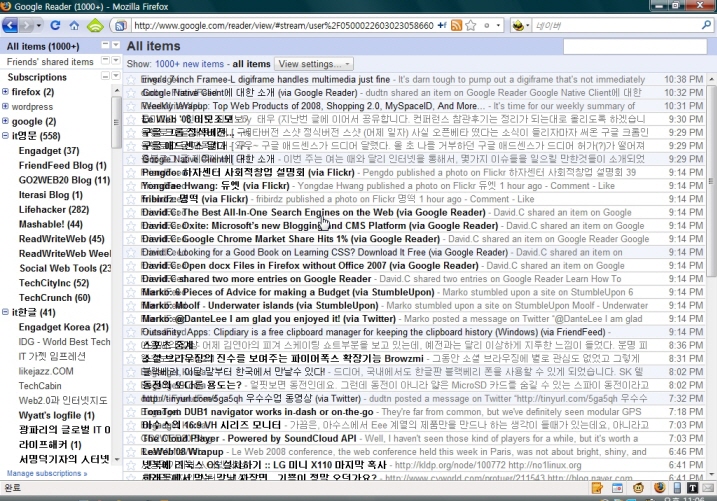The image size is (717, 501).
Task: Open the Engadget (37) feed
Action: [x=49, y=151]
